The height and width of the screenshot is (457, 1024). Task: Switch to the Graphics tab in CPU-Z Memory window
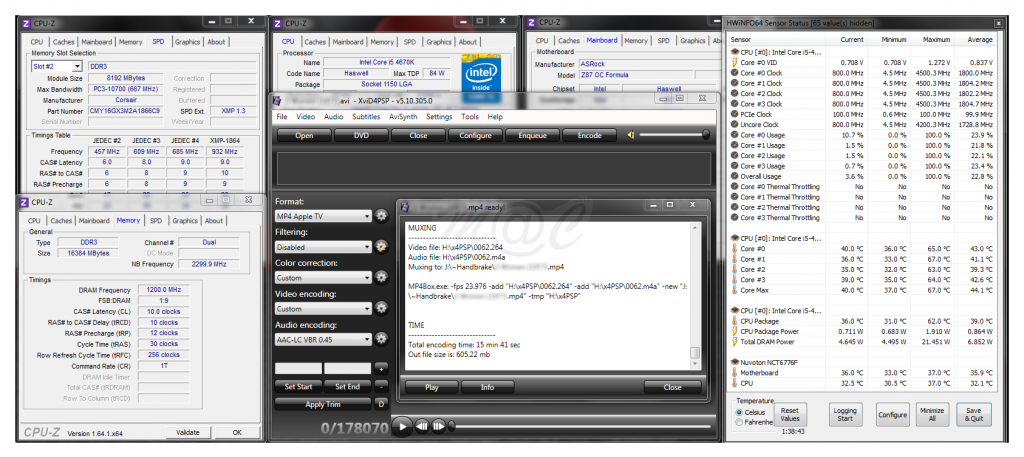[185, 221]
